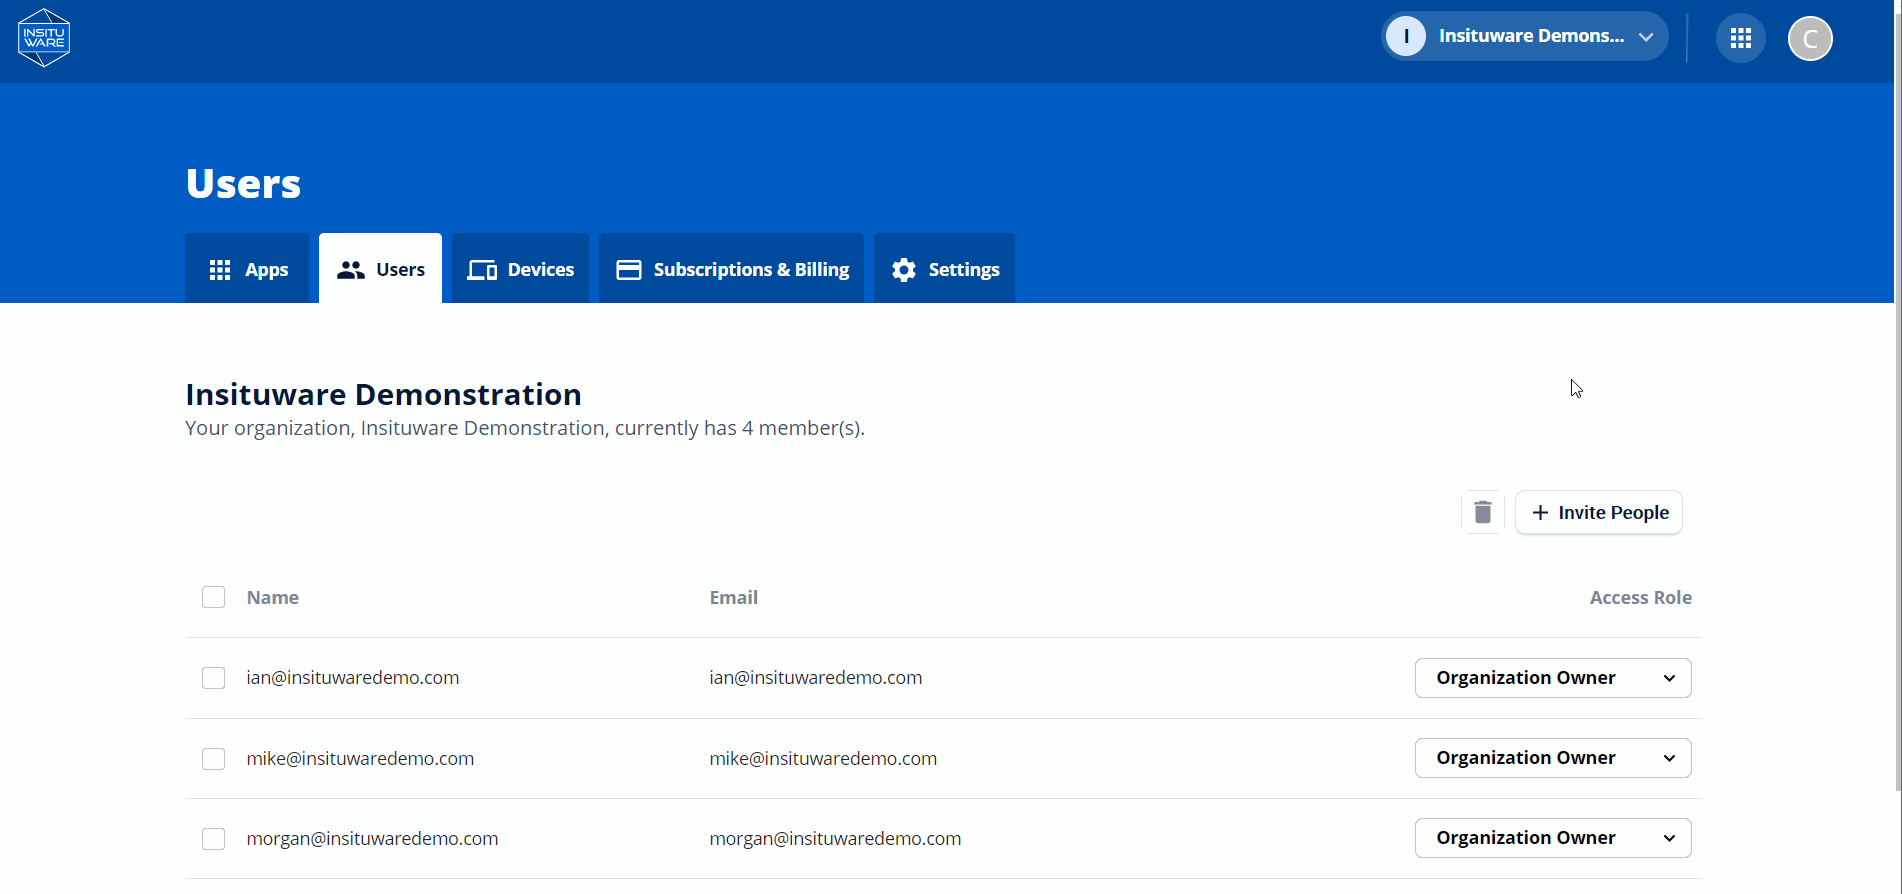1902x894 pixels.
Task: Click the Name column header
Action: coord(272,597)
